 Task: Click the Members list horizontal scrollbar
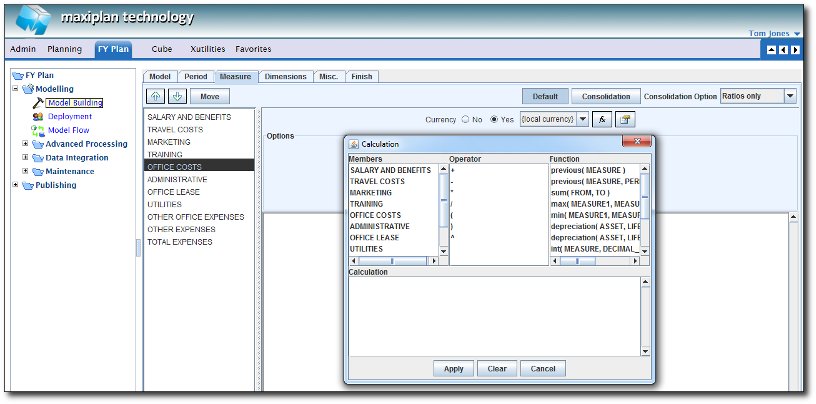pyautogui.click(x=392, y=261)
